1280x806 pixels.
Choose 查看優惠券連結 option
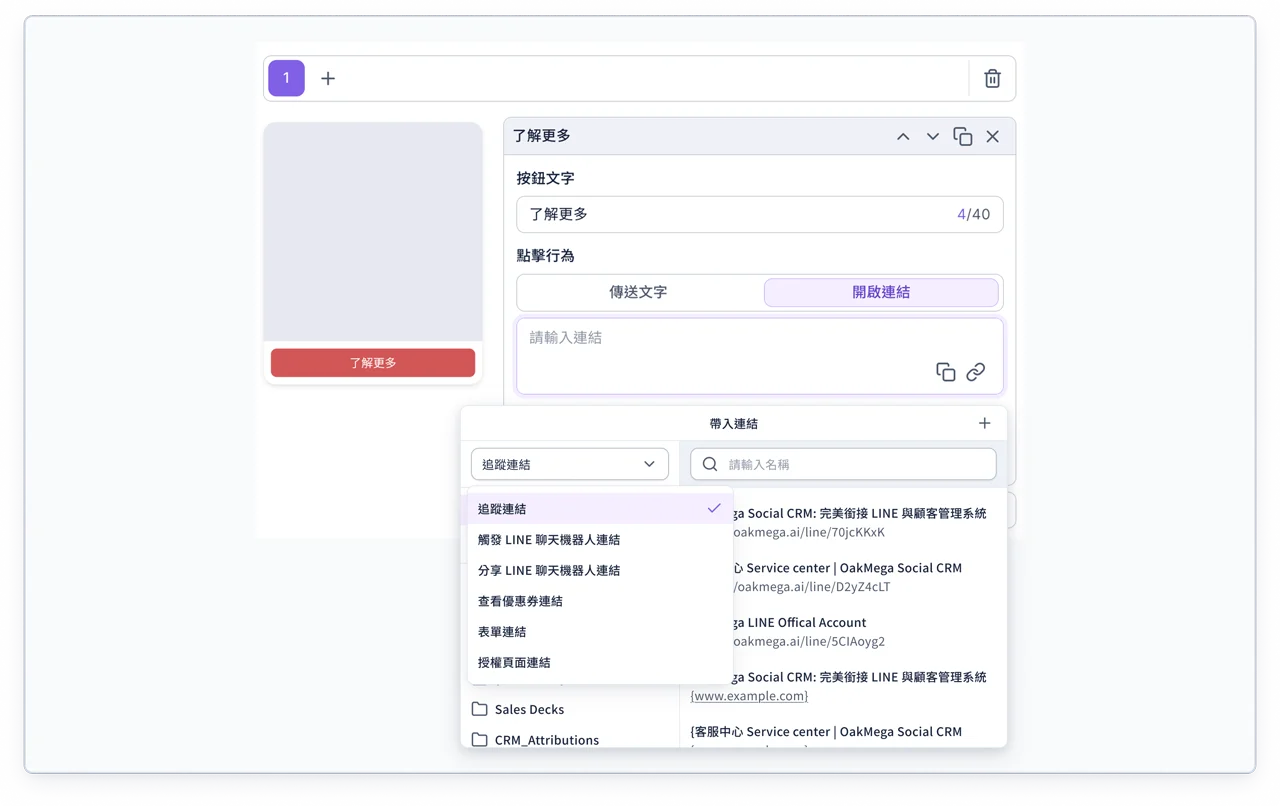pyautogui.click(x=600, y=601)
